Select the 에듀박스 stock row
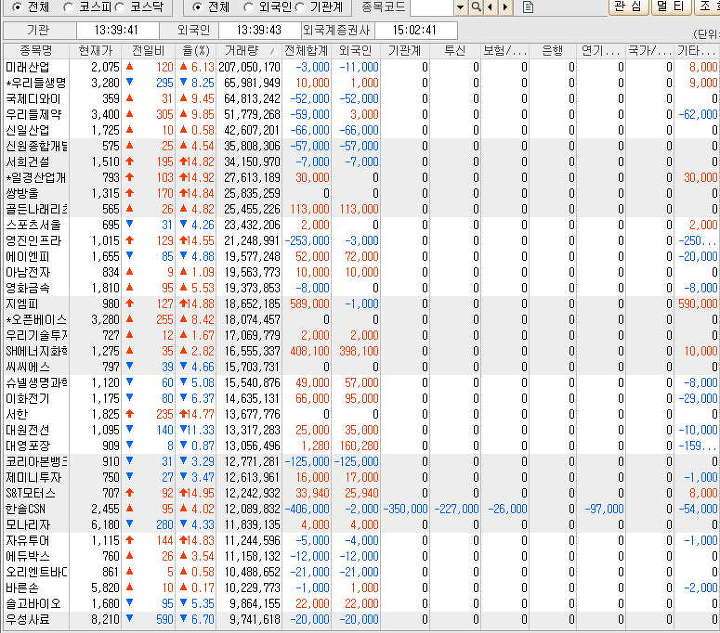This screenshot has width=720, height=633. [360, 556]
